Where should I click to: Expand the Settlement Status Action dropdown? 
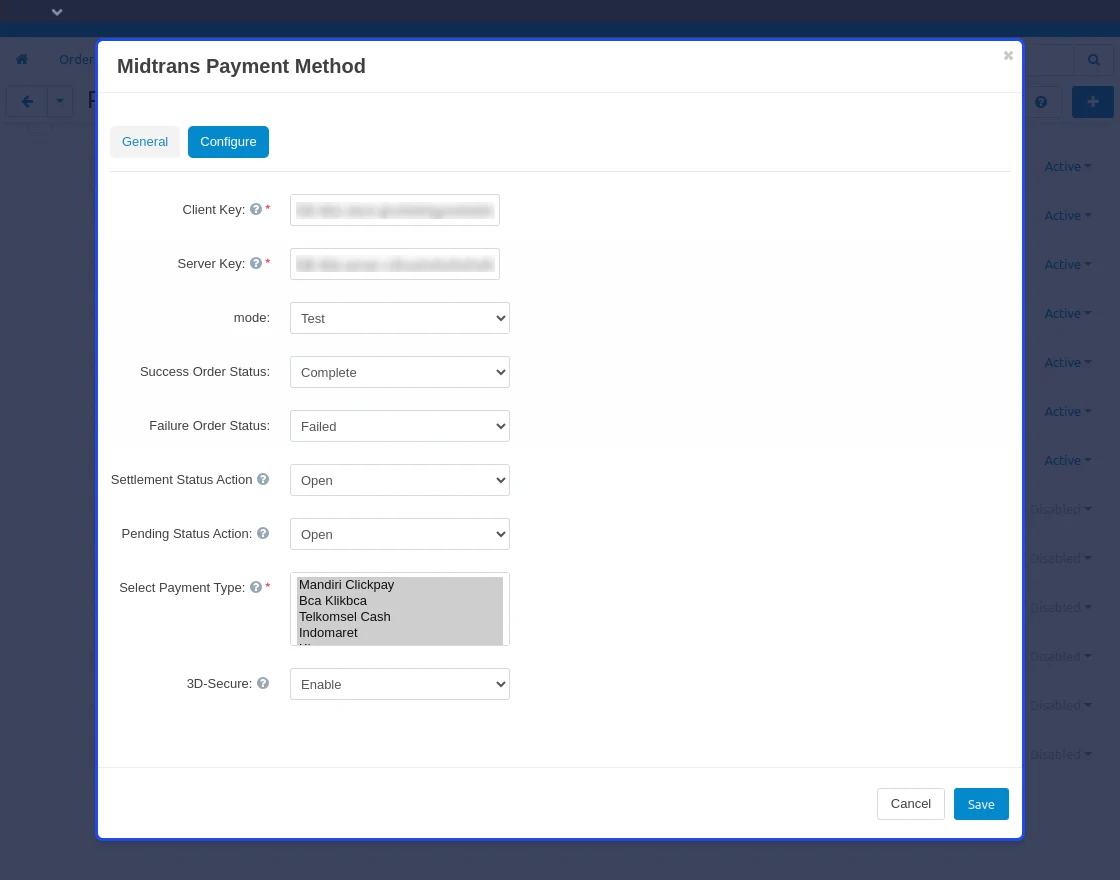click(399, 480)
